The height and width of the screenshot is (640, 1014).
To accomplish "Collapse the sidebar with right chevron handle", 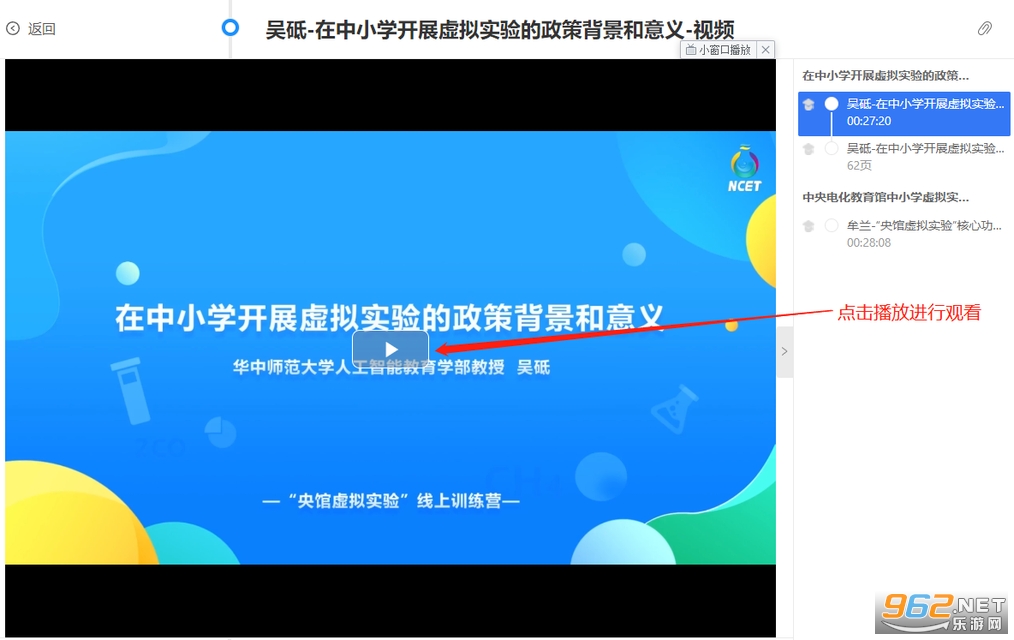I will pos(784,352).
